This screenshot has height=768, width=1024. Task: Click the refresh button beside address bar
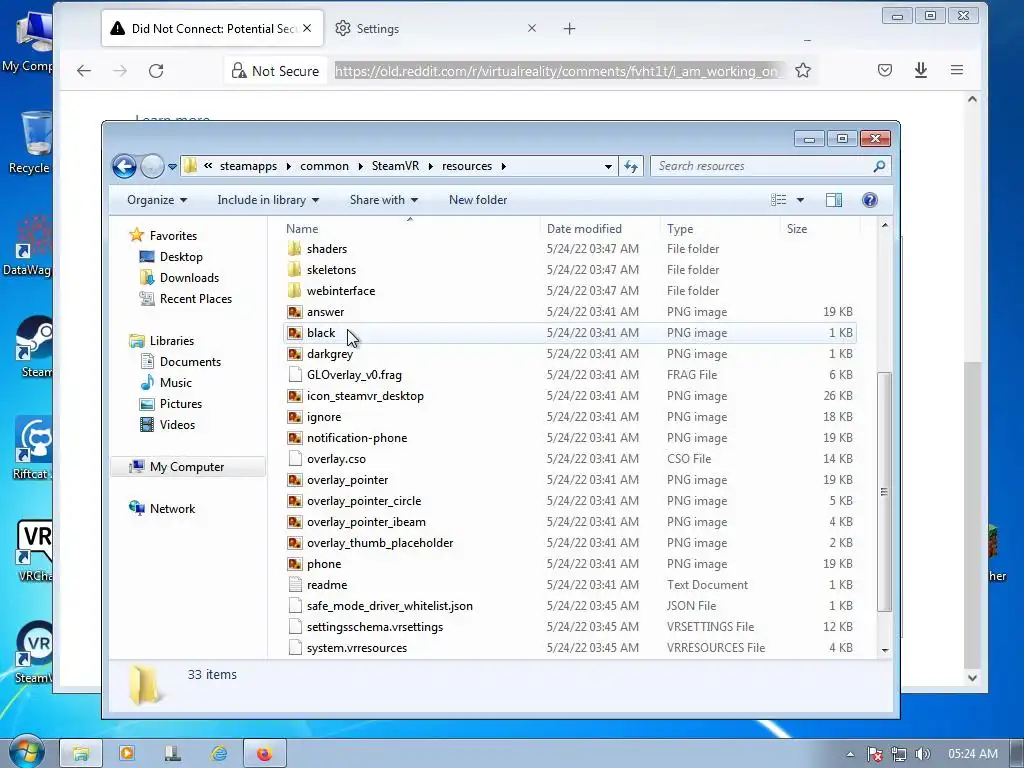[631, 166]
